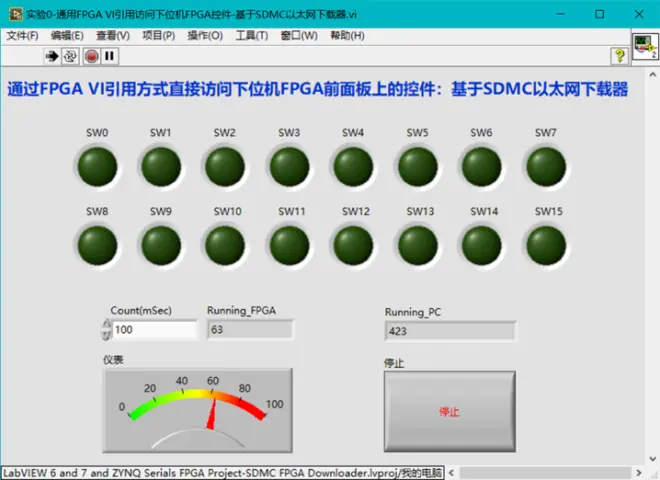Click the SW9 LED indicator
Image resolution: width=660 pixels, height=480 pixels.
coord(161,245)
